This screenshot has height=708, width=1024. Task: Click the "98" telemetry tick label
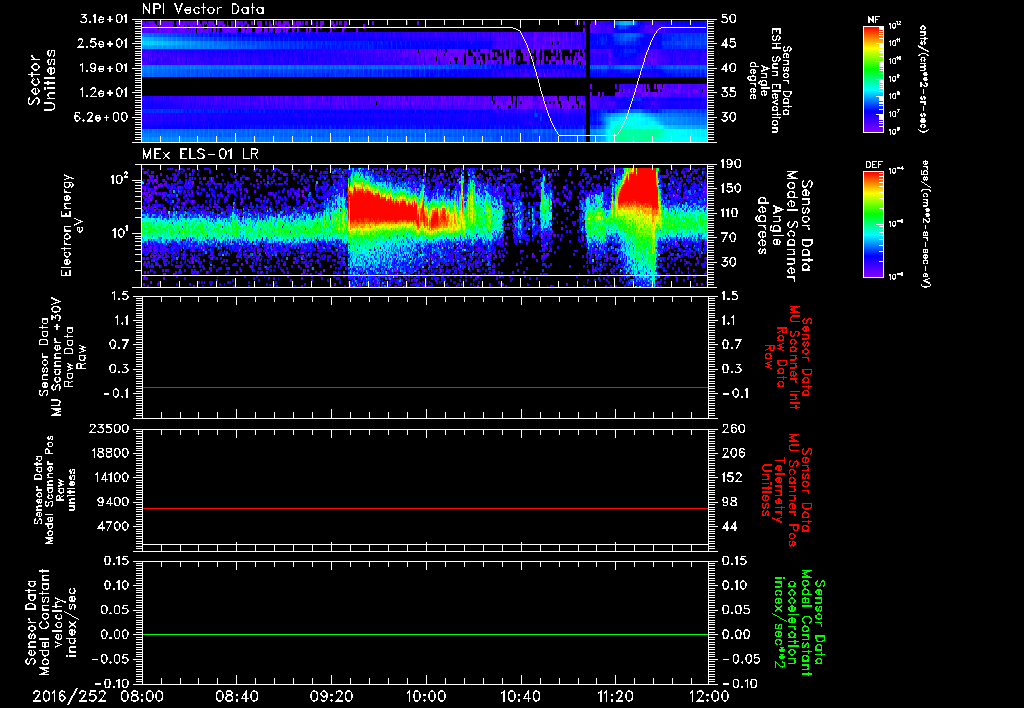click(x=729, y=502)
